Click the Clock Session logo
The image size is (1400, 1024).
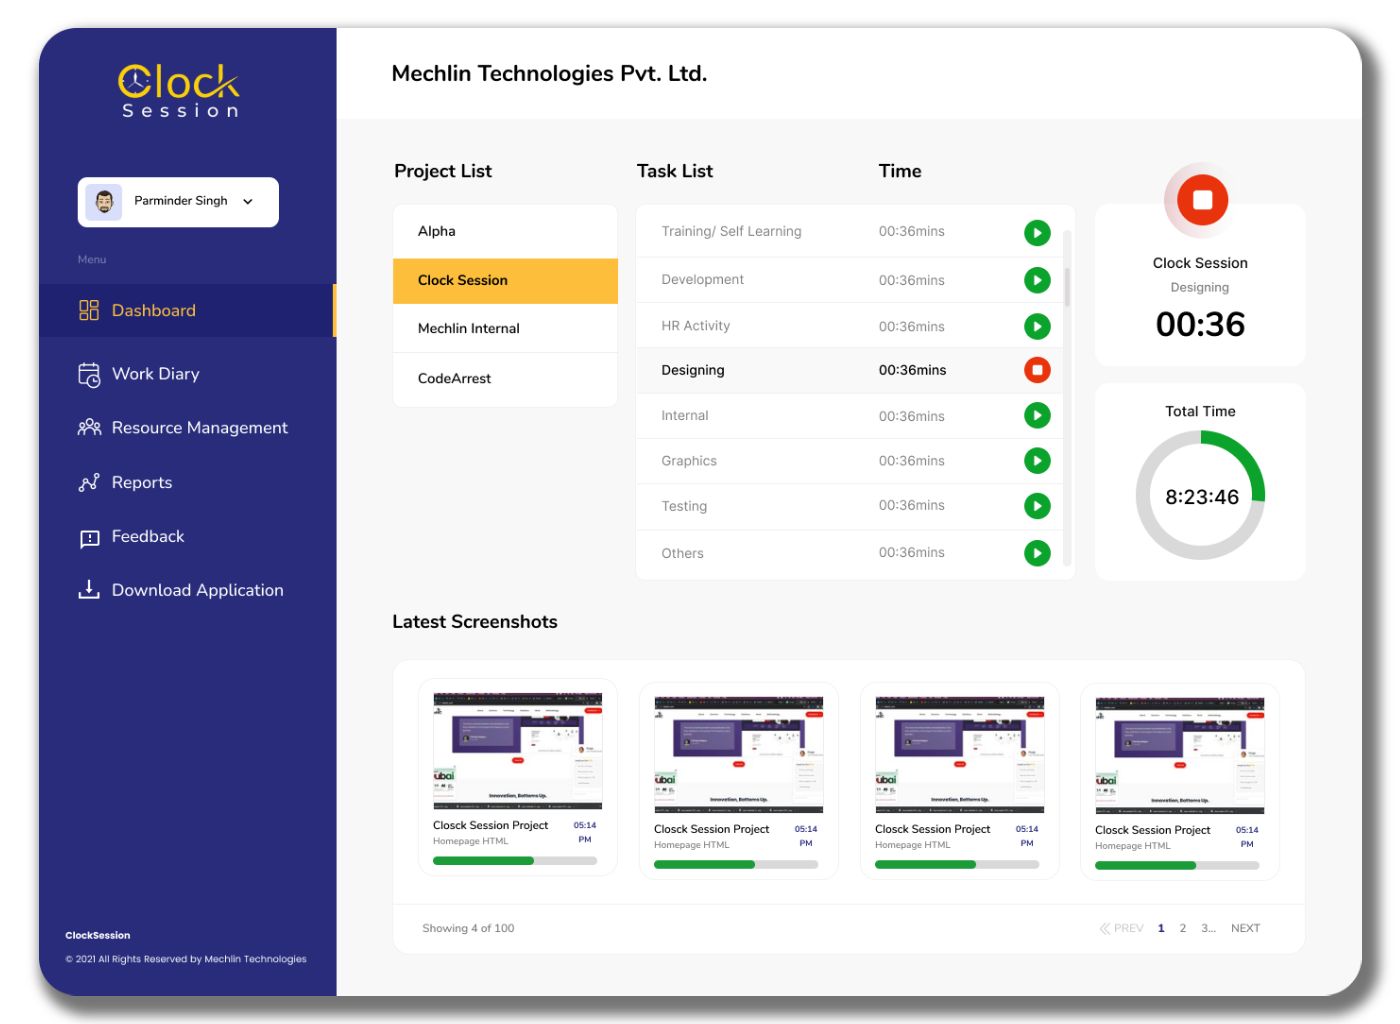[178, 90]
